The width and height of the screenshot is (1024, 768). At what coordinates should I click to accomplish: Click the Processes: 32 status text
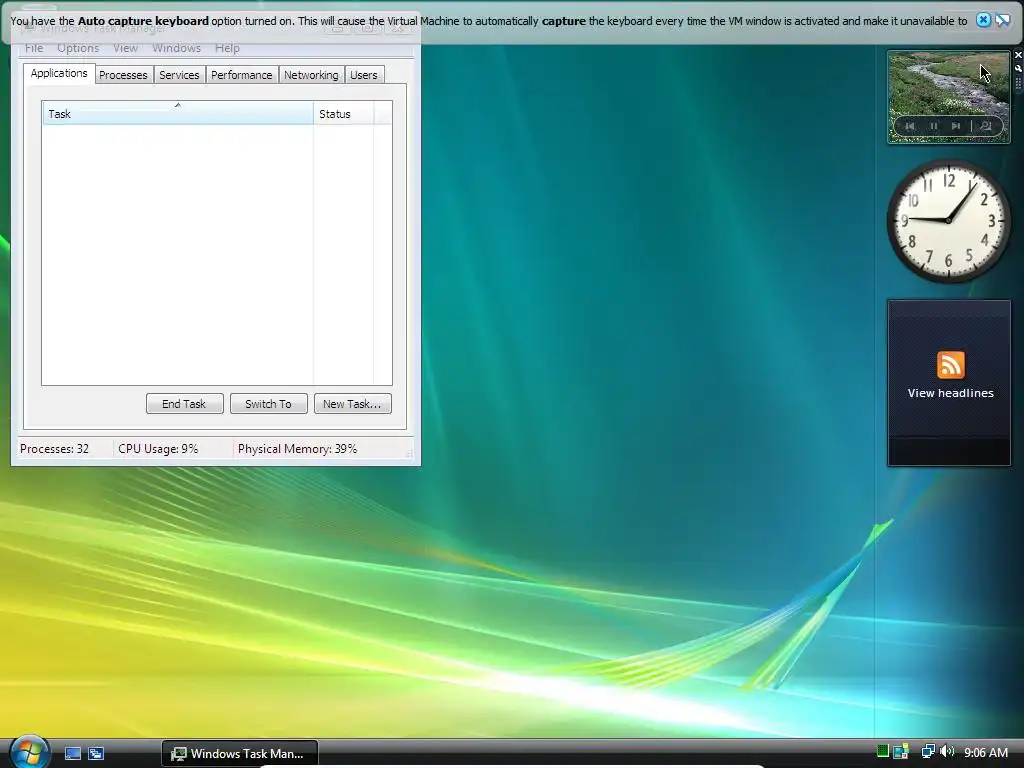pos(54,449)
